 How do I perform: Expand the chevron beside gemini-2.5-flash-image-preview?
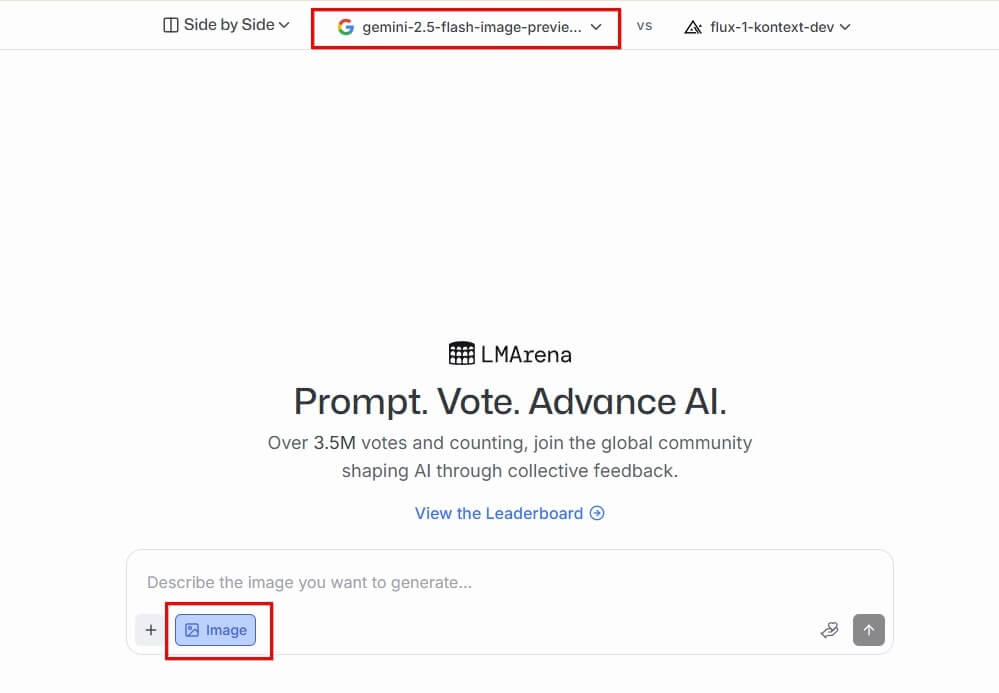[x=596, y=27]
